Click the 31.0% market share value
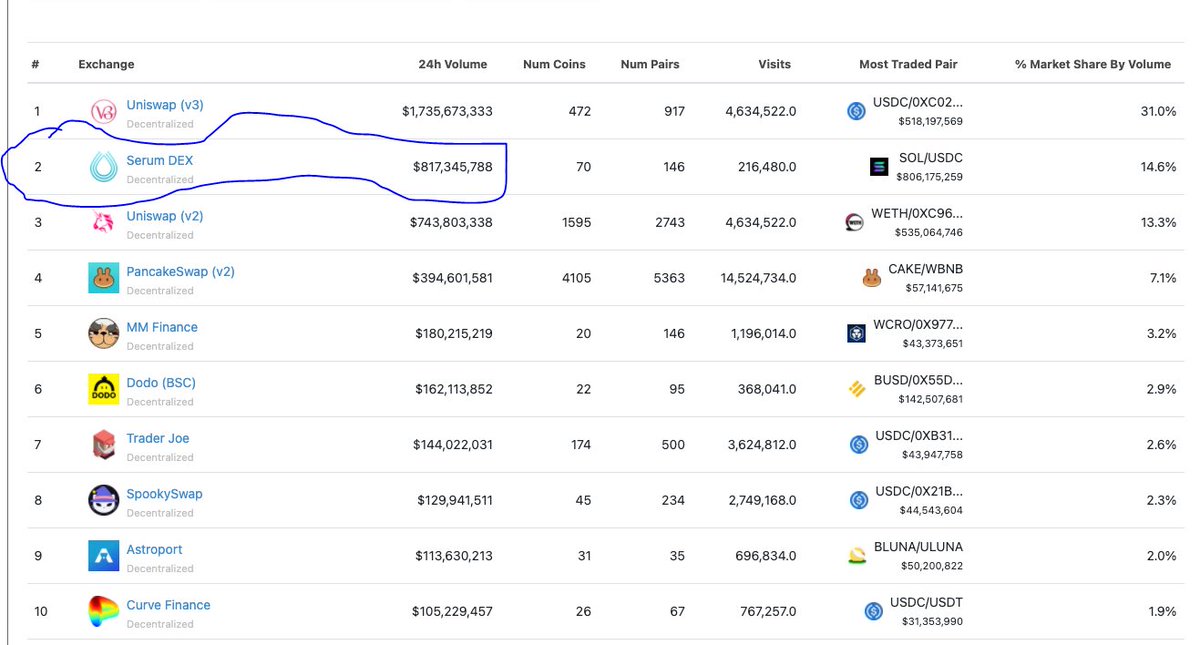1200x645 pixels. coord(1158,111)
